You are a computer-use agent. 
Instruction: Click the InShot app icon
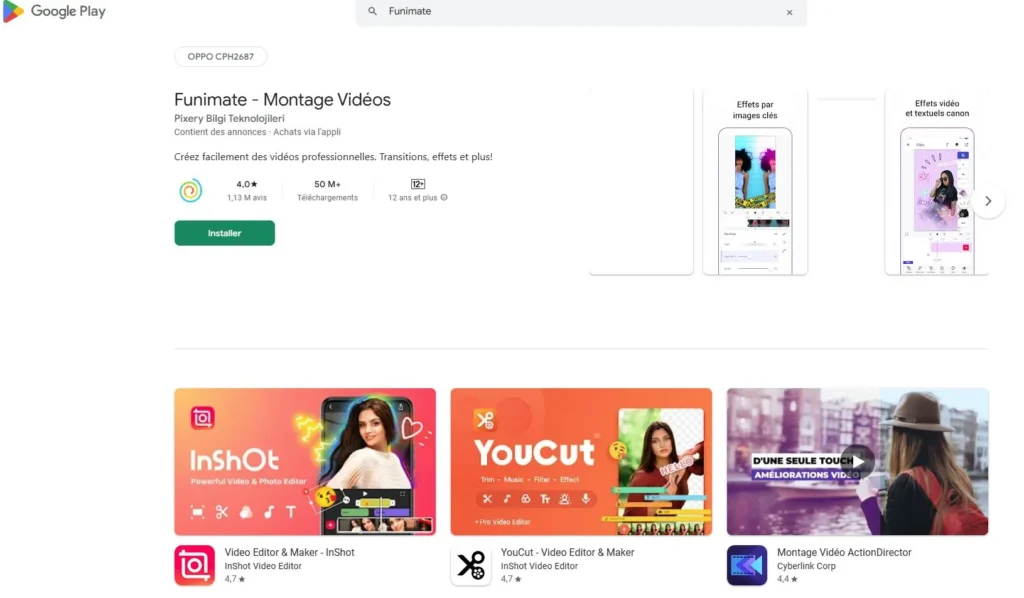[195, 565]
